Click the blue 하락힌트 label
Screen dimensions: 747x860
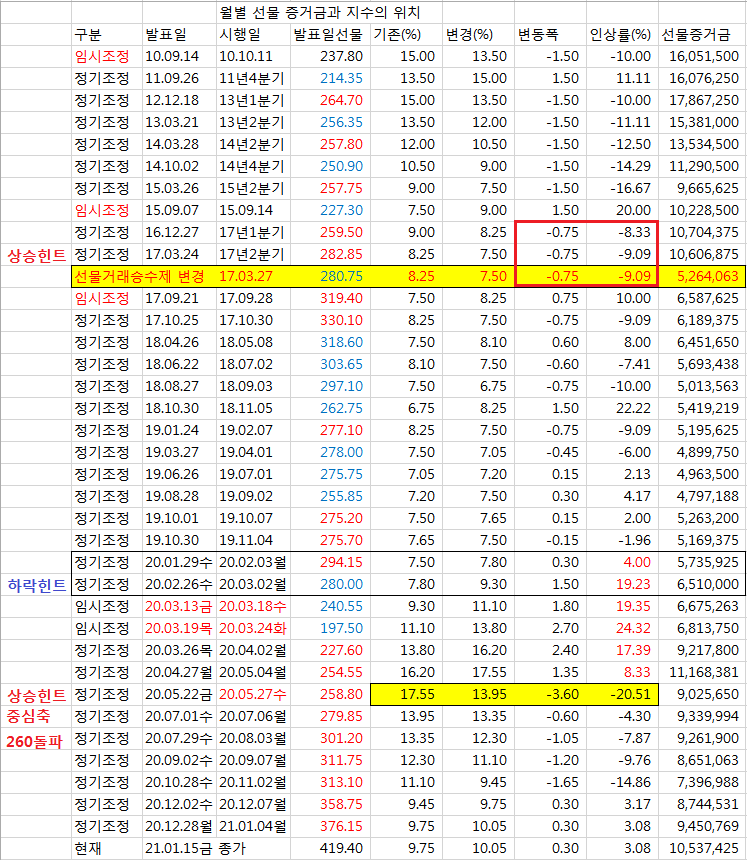click(36, 586)
